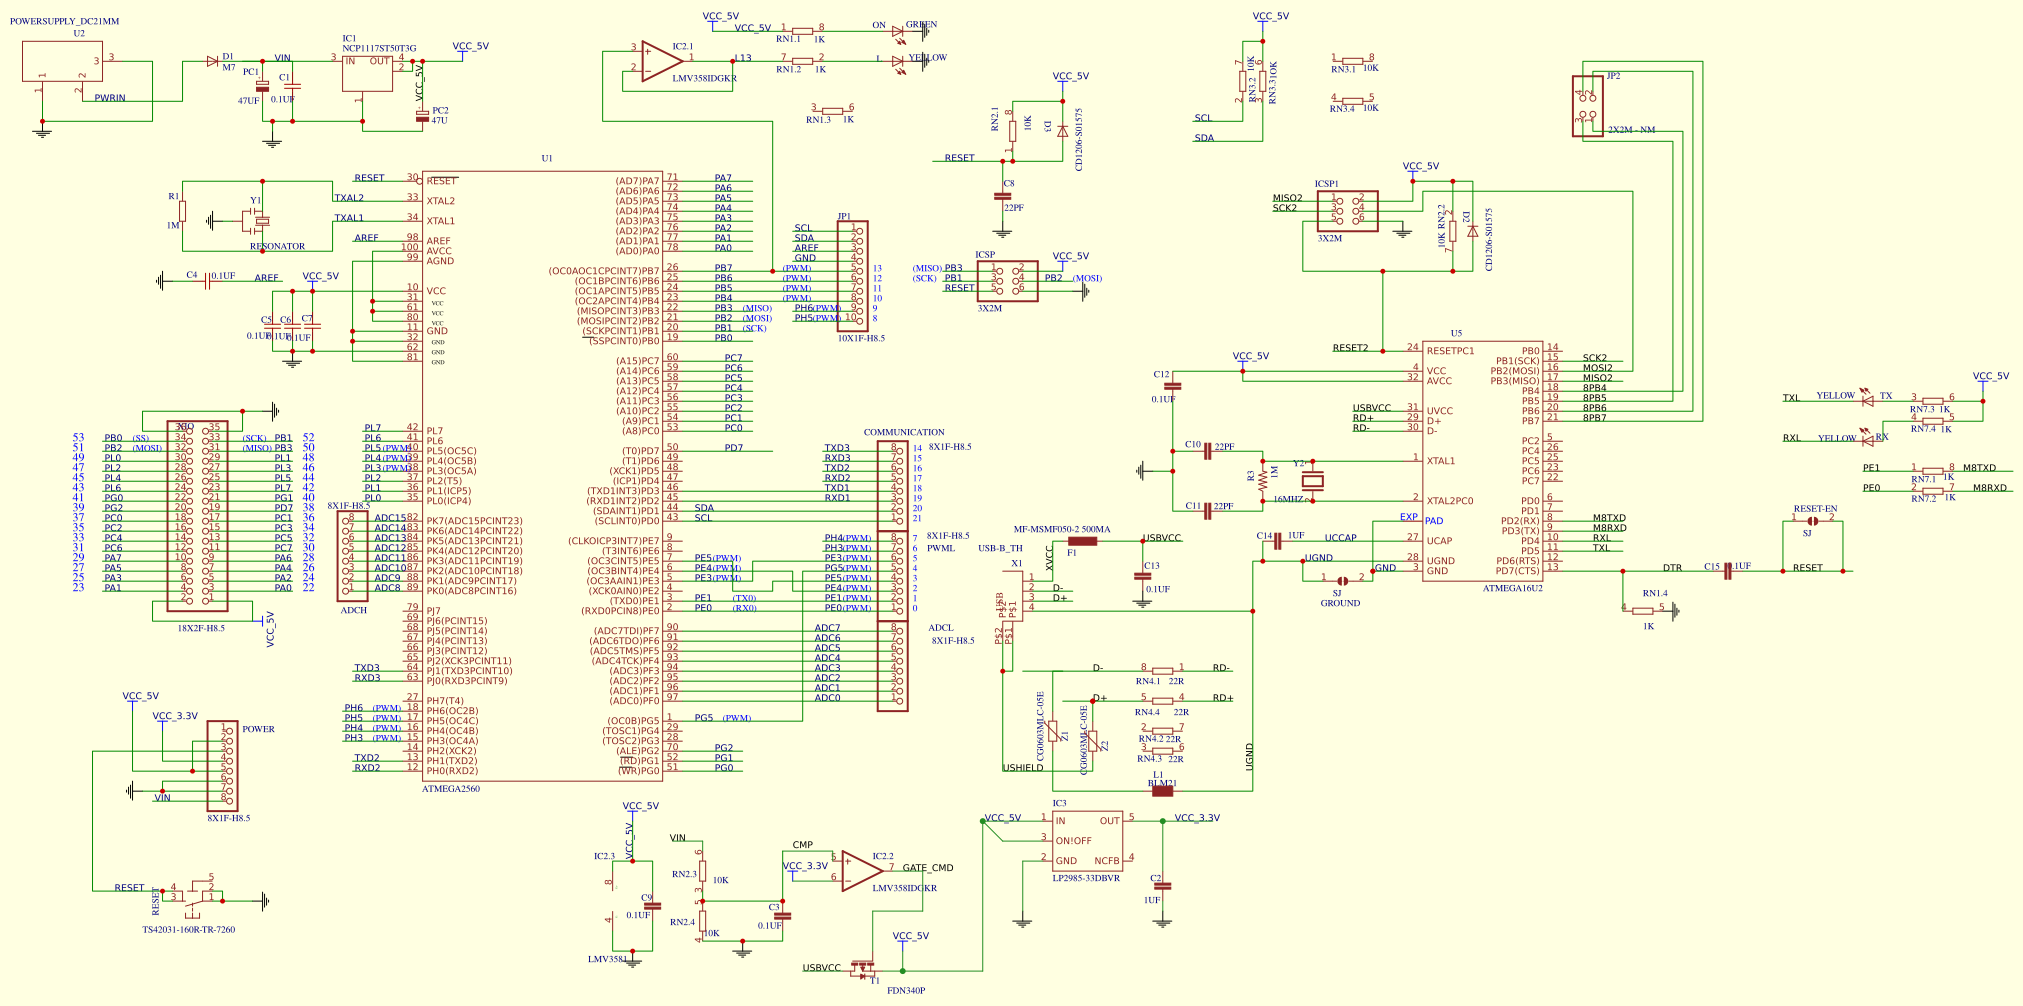
Task: Select the 16MHZ crystal Y2
Action: click(1313, 482)
